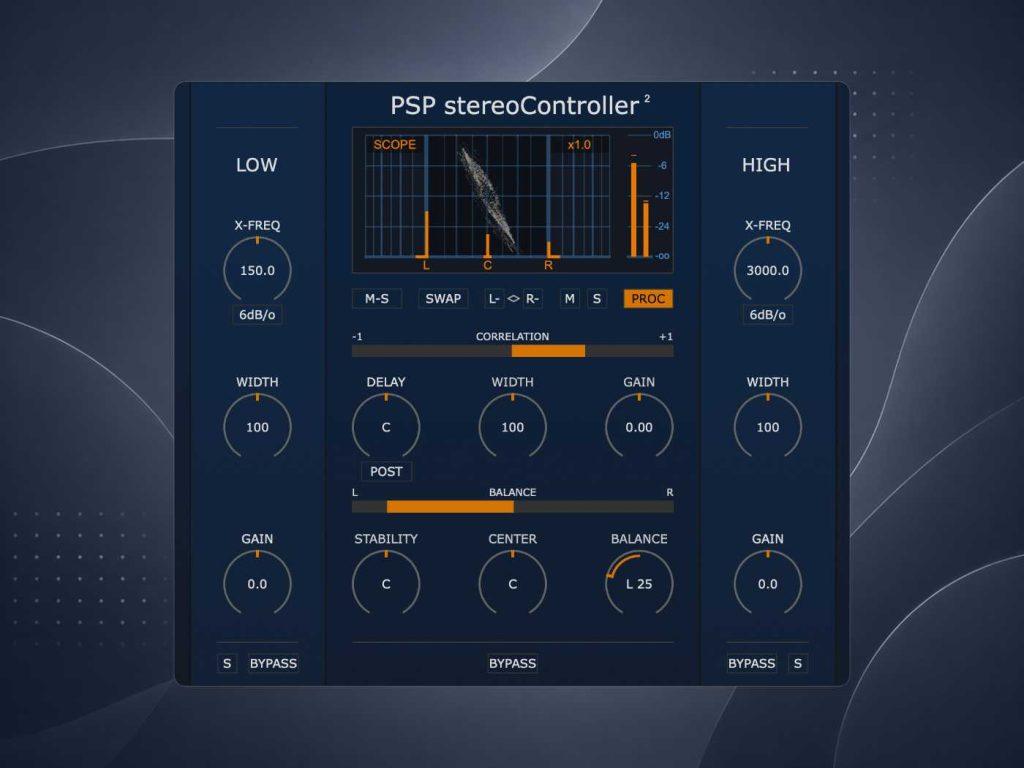Click the DELAY knob set to C
This screenshot has width=1024, height=768.
tap(386, 427)
